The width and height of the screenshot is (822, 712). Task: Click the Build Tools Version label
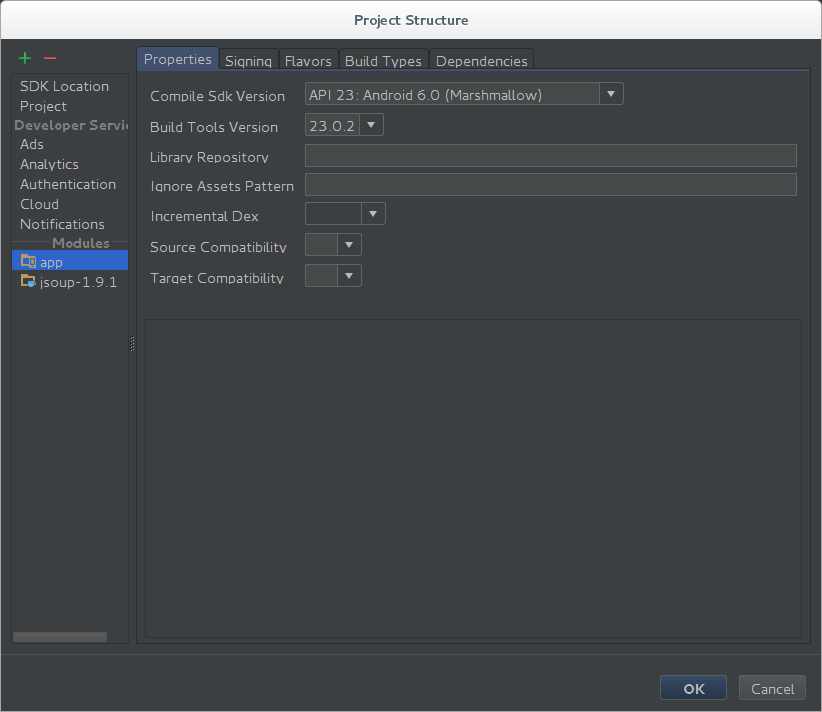[214, 127]
